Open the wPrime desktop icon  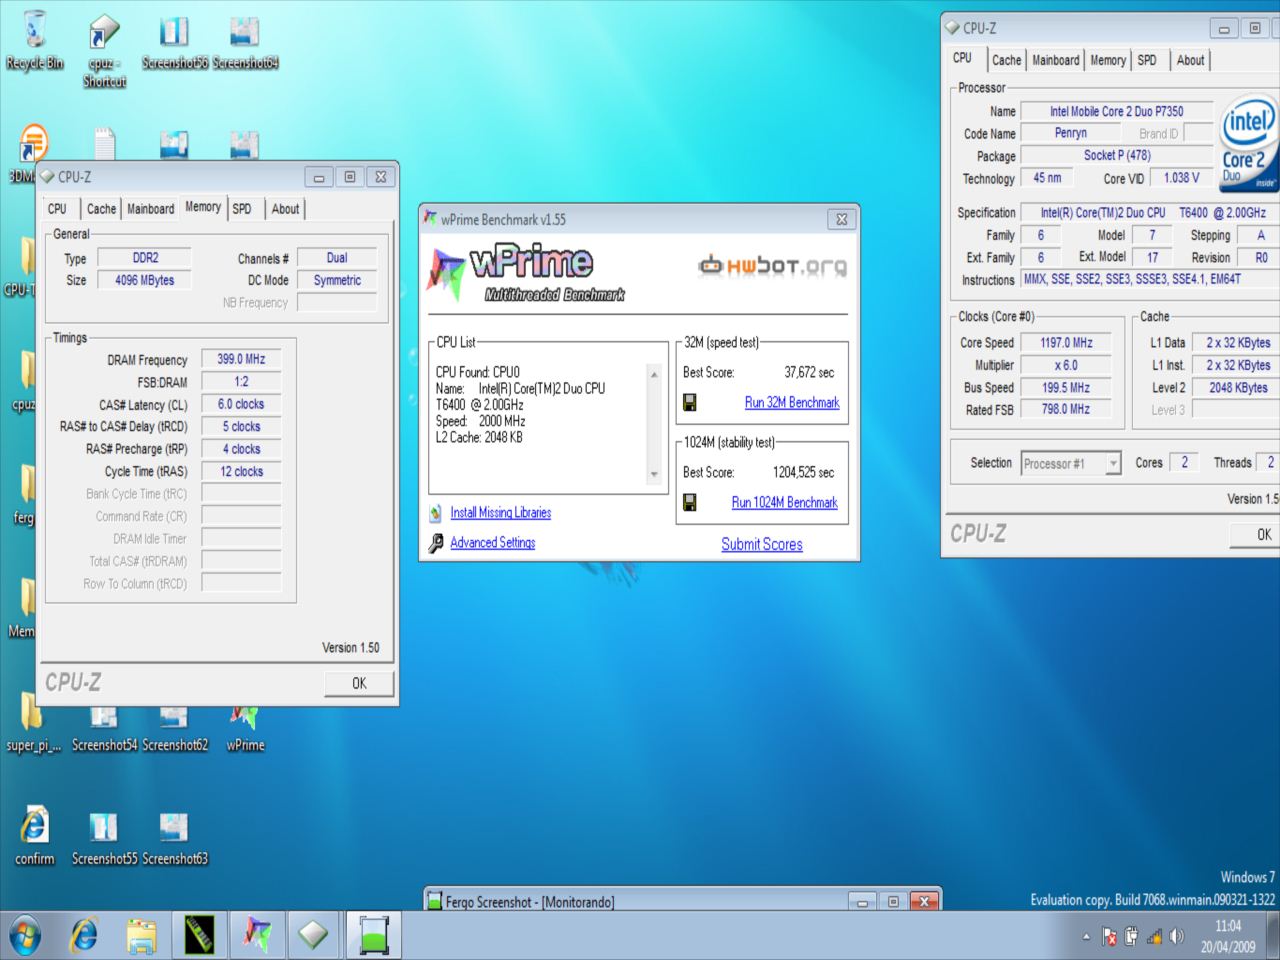[x=245, y=730]
